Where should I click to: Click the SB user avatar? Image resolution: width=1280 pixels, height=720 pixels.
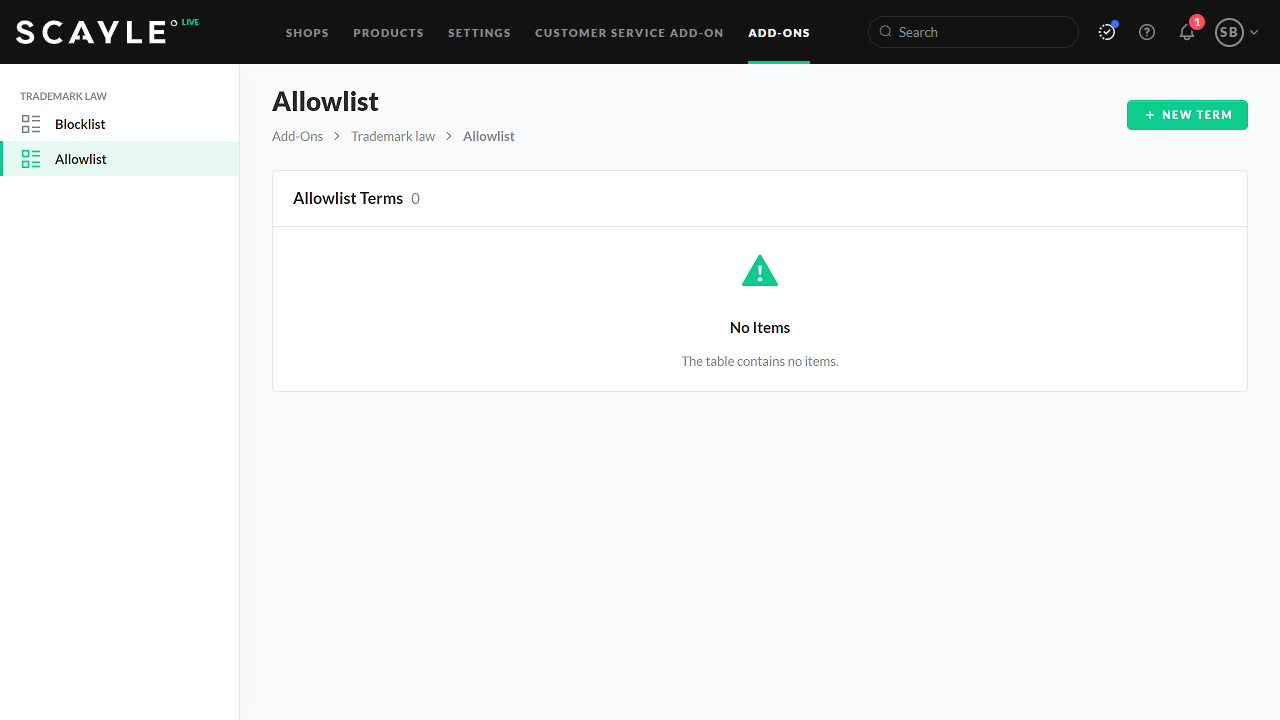[1228, 32]
